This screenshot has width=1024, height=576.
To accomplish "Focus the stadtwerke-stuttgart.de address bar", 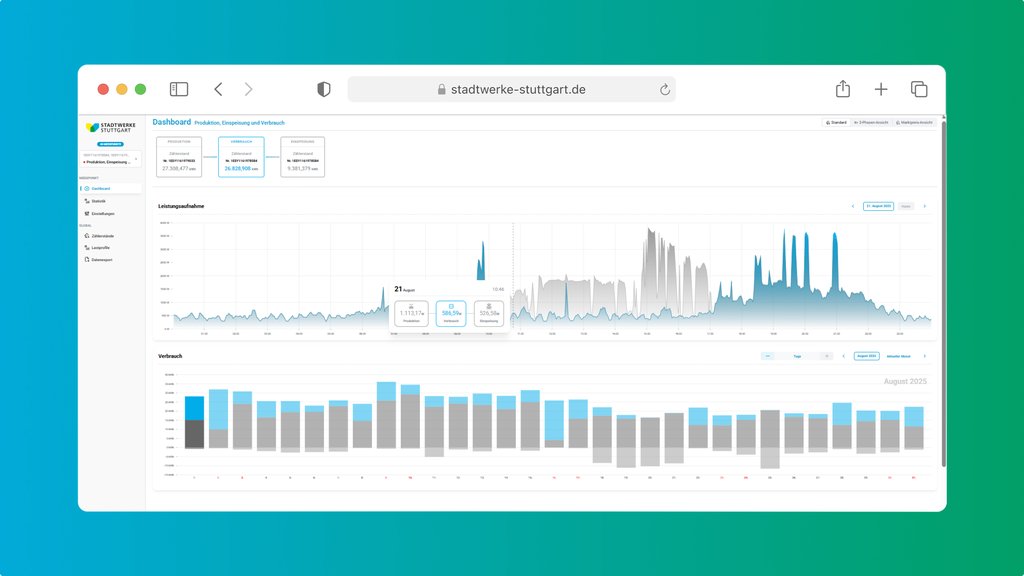I will (x=511, y=89).
